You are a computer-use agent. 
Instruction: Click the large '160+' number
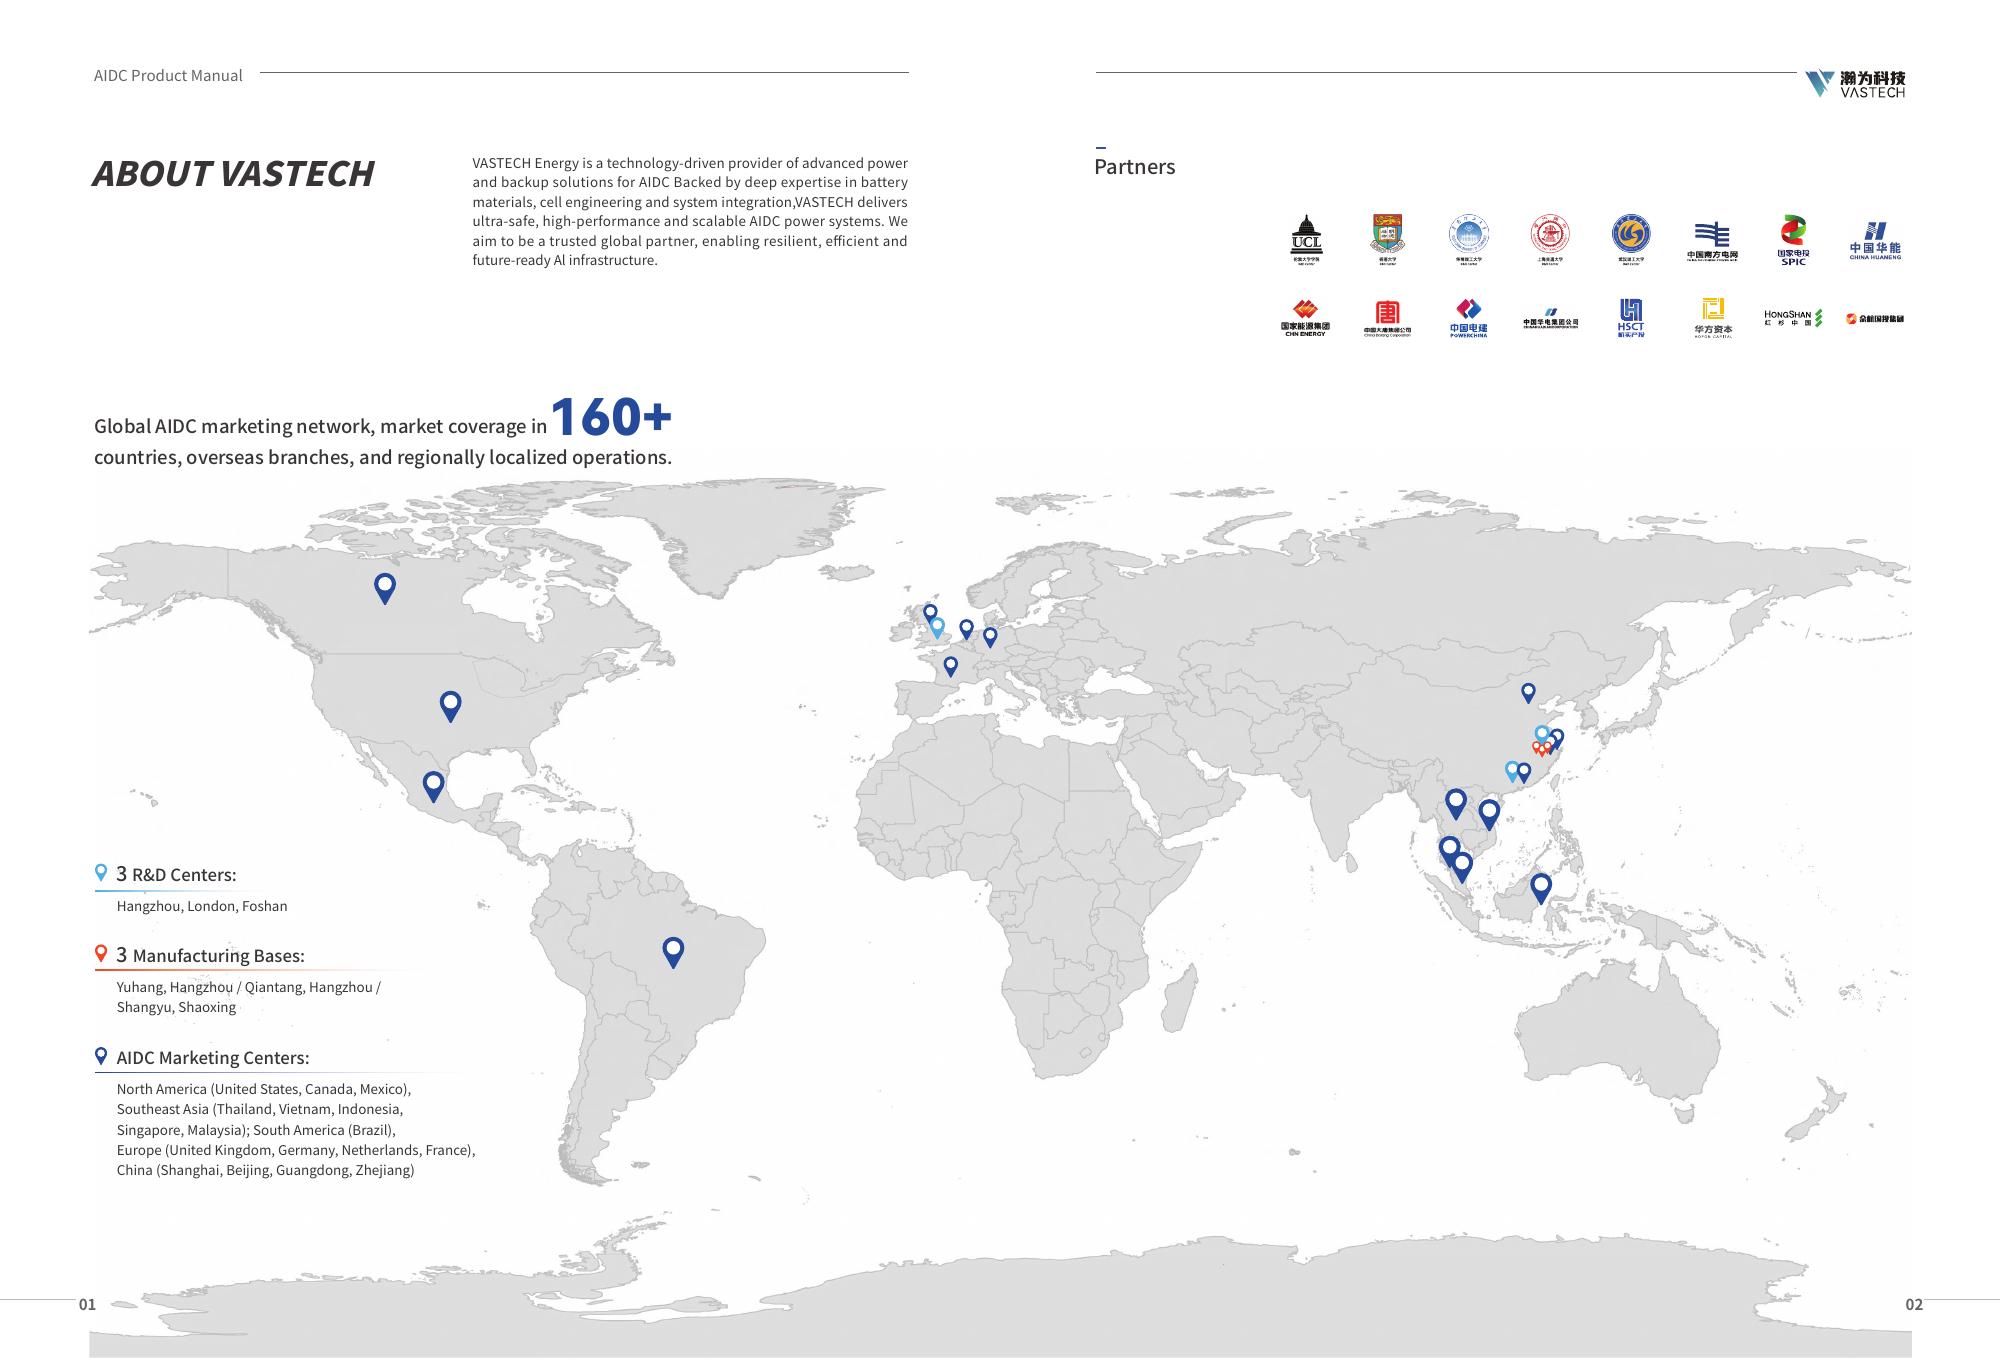(x=611, y=417)
